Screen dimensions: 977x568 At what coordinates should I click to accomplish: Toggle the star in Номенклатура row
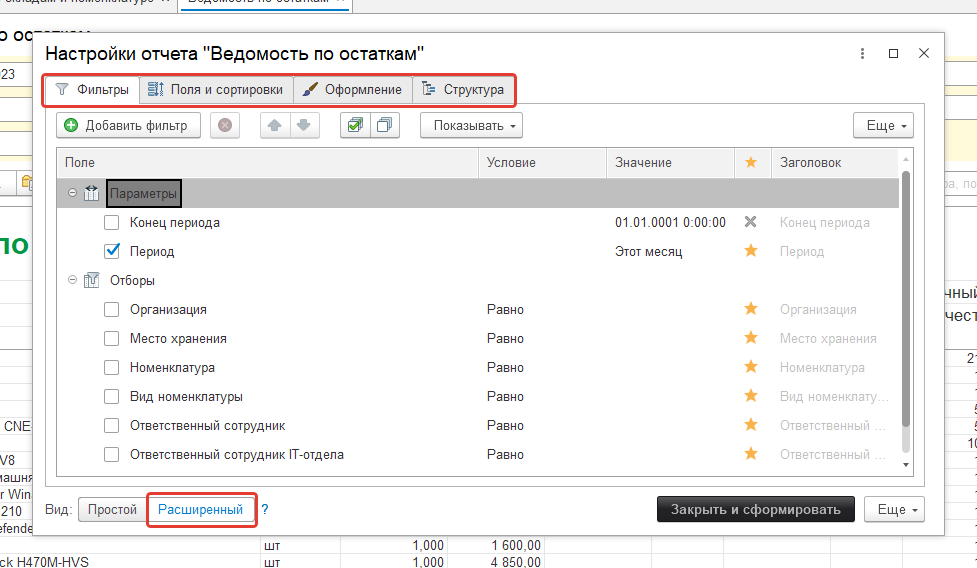pyautogui.click(x=751, y=366)
